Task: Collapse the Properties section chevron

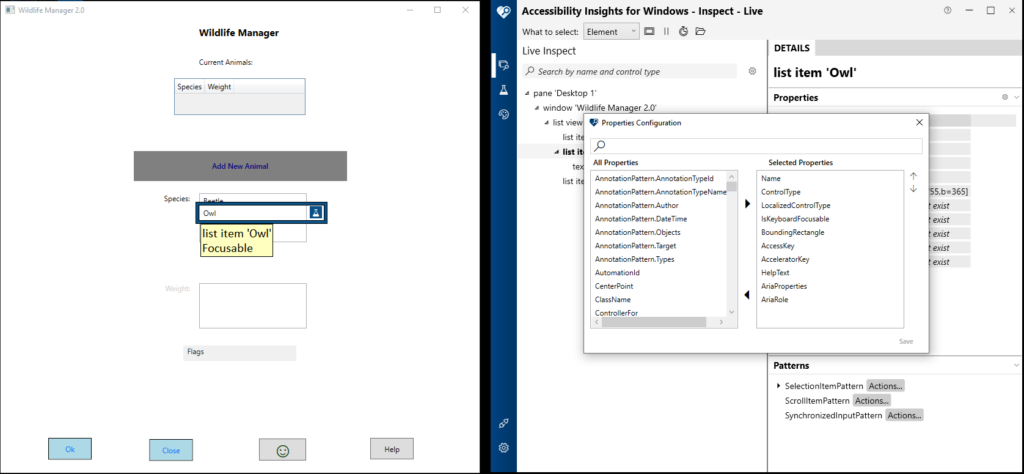Action: coord(1016,97)
